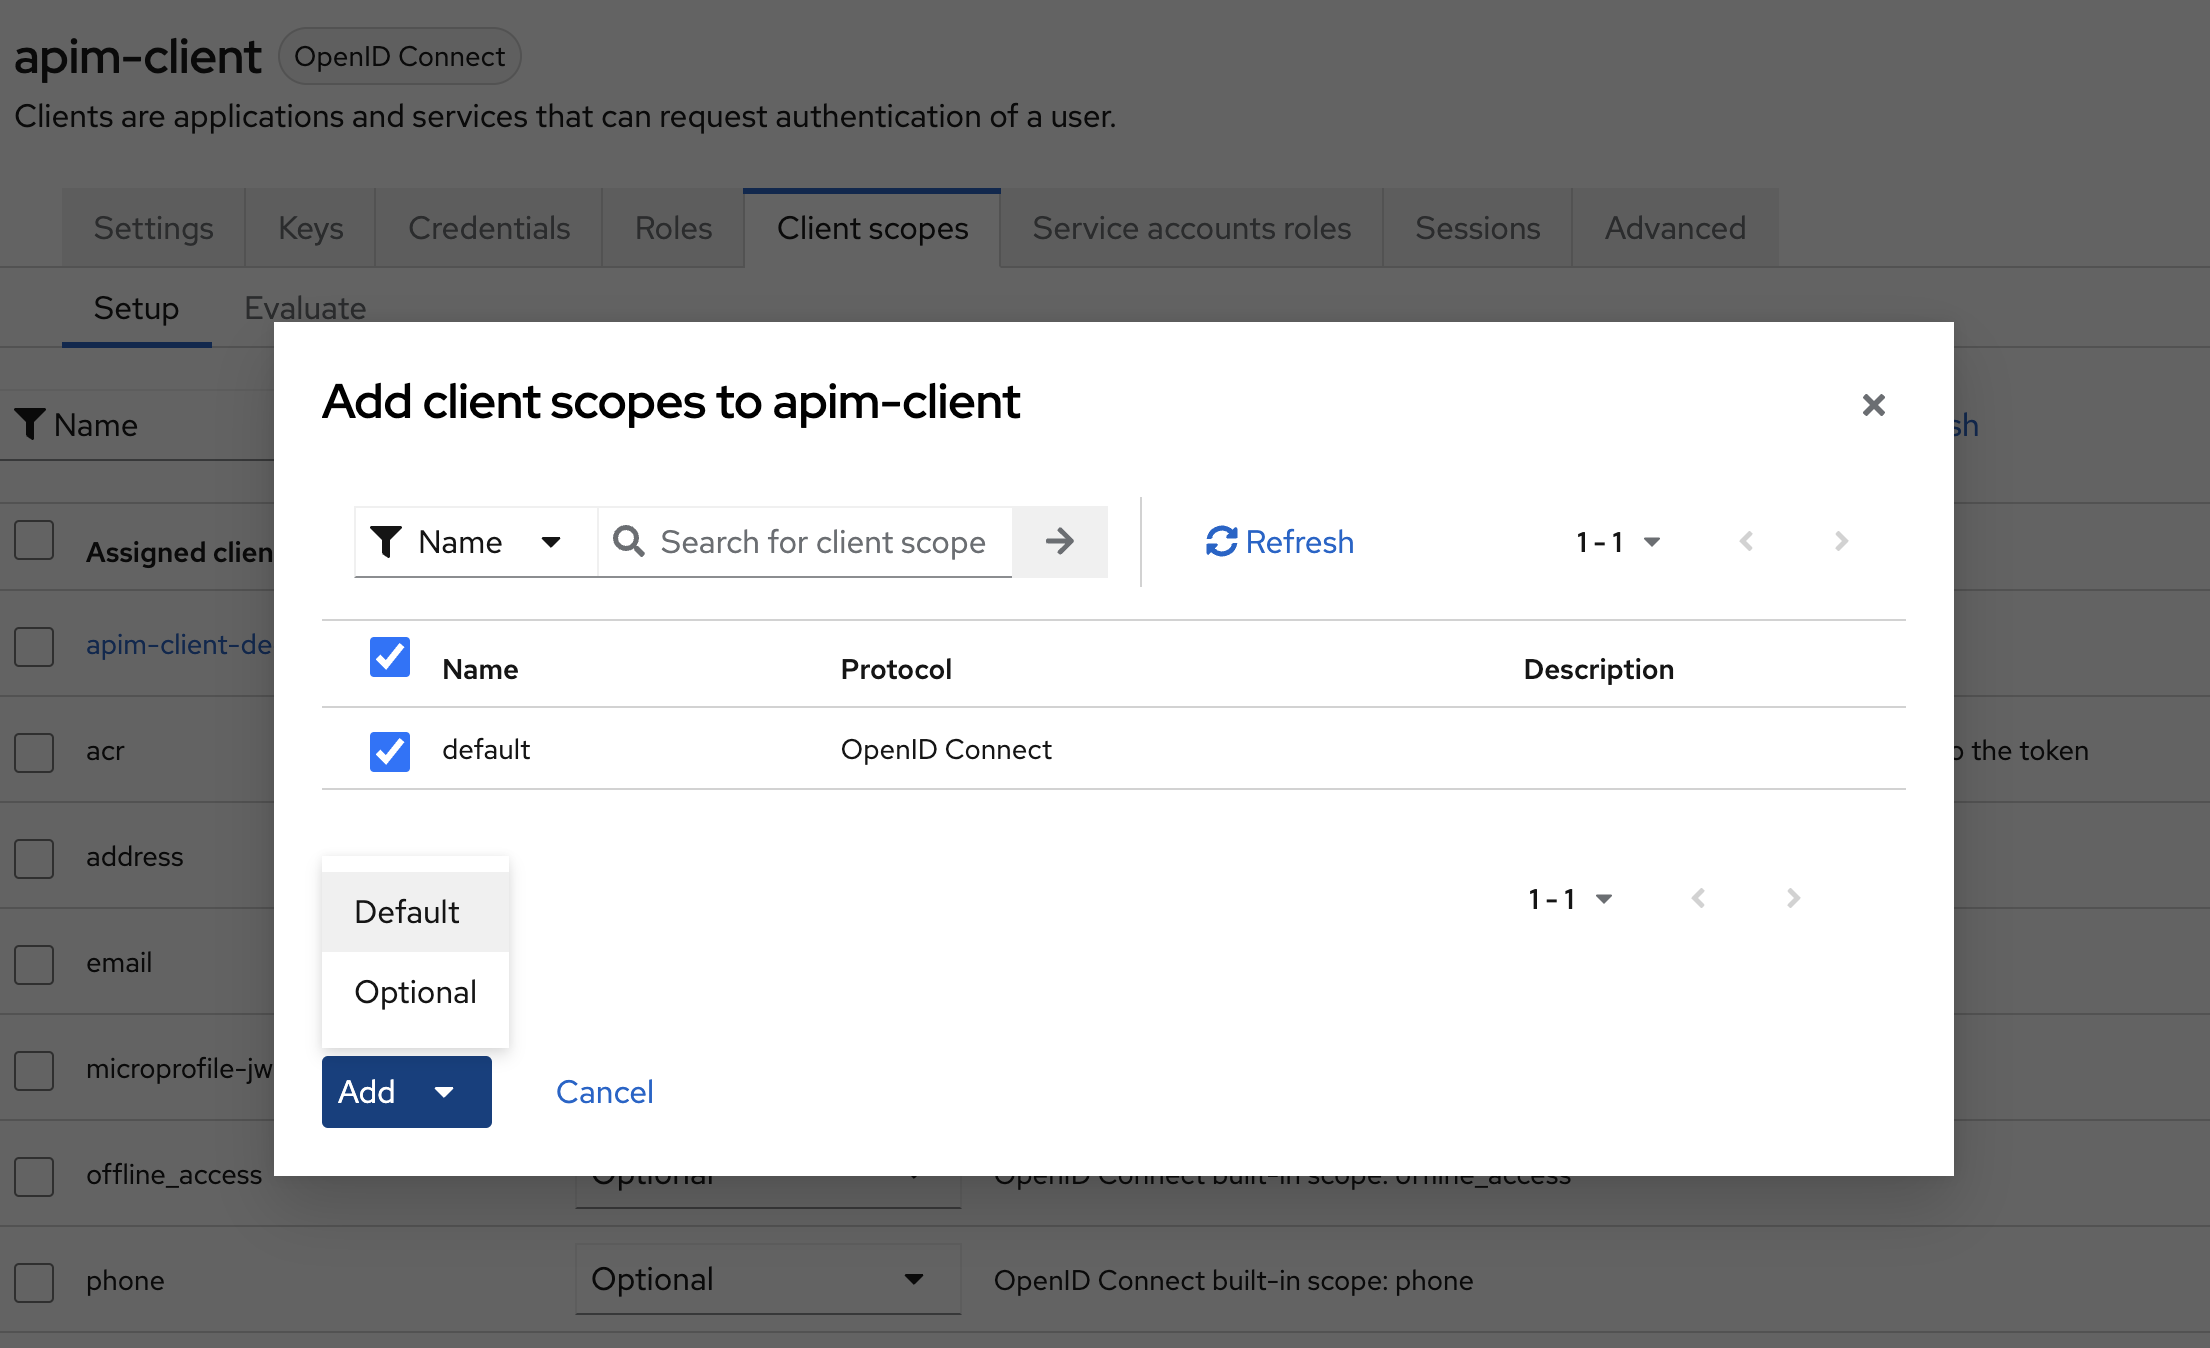Open the Service accounts roles tab
This screenshot has height=1348, width=2210.
click(1190, 227)
